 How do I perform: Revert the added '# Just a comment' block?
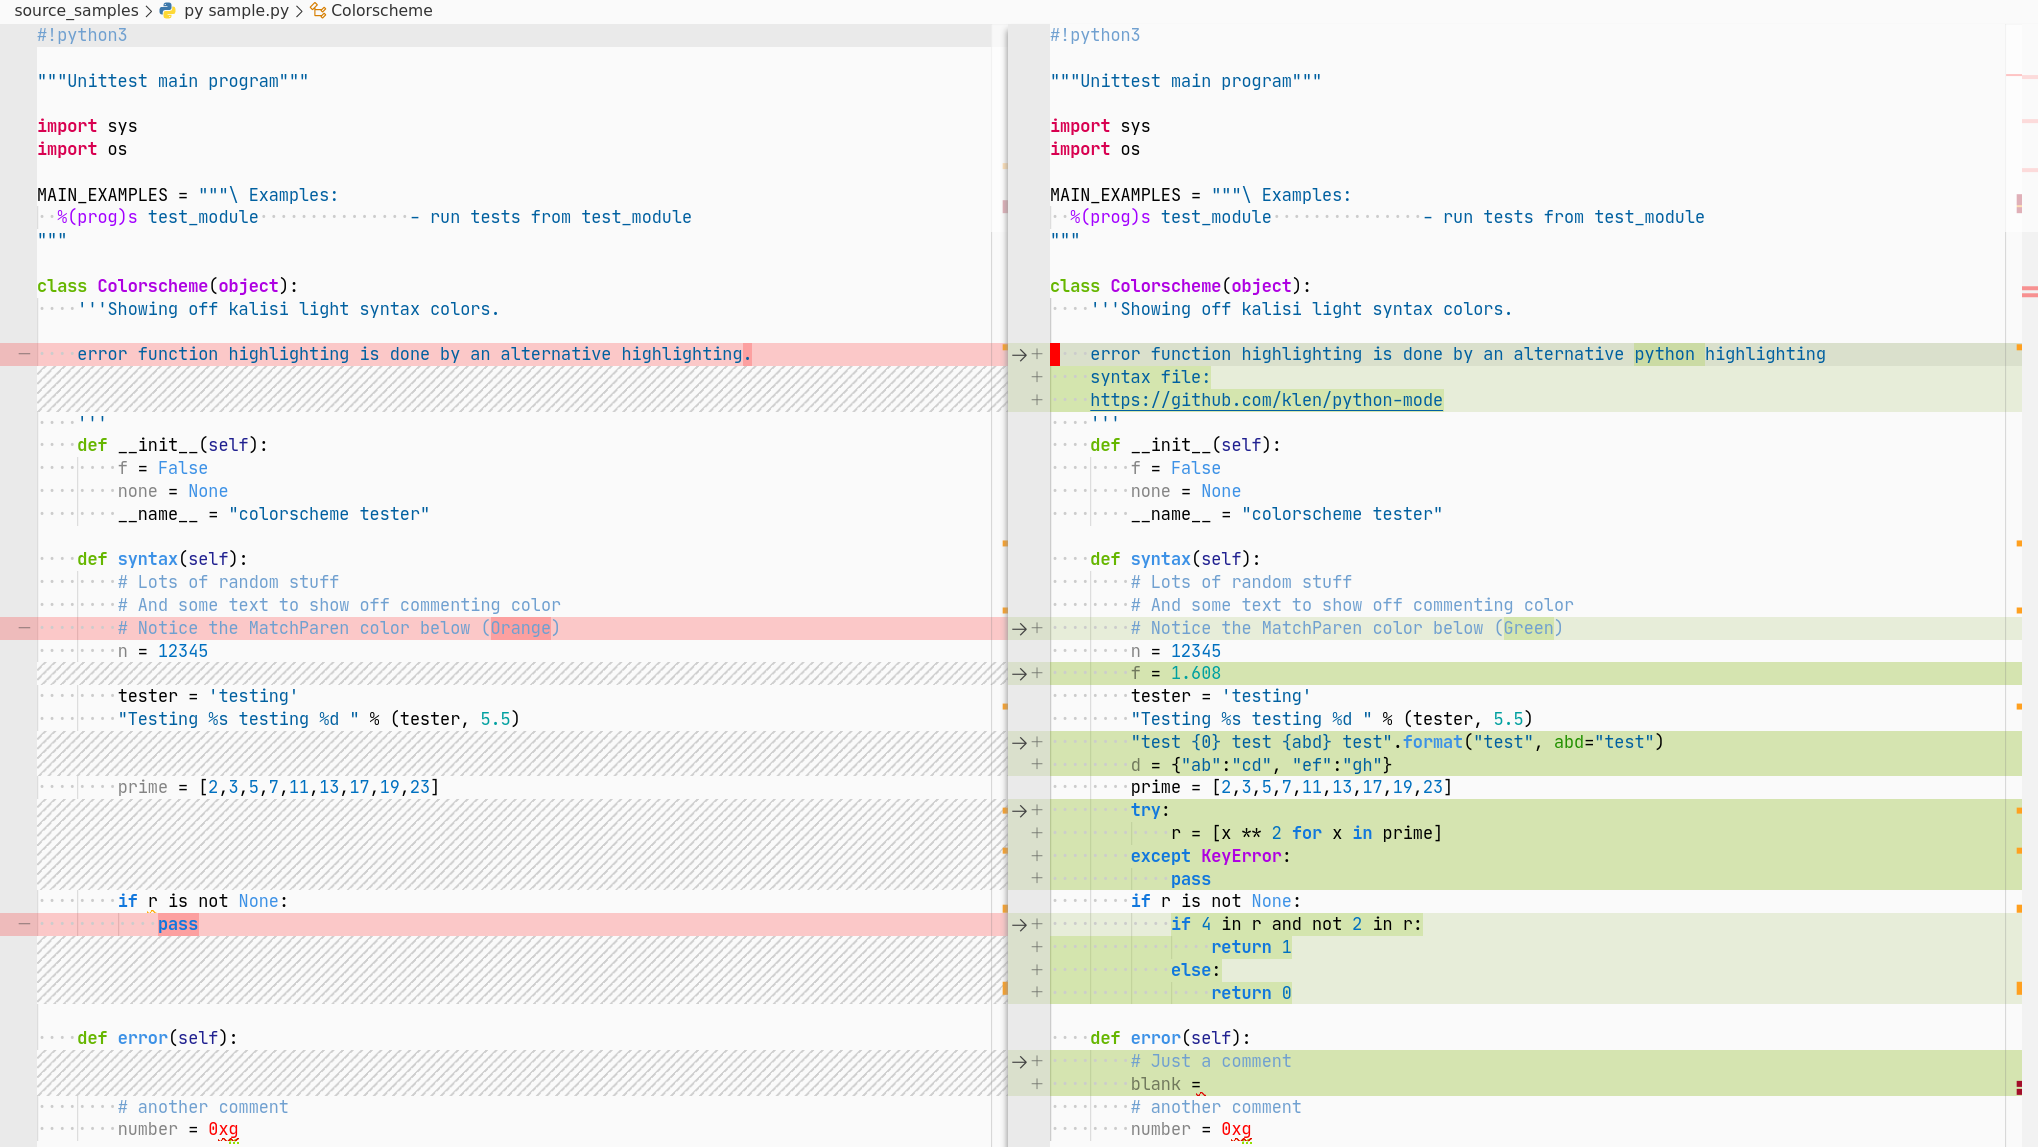point(1019,1062)
